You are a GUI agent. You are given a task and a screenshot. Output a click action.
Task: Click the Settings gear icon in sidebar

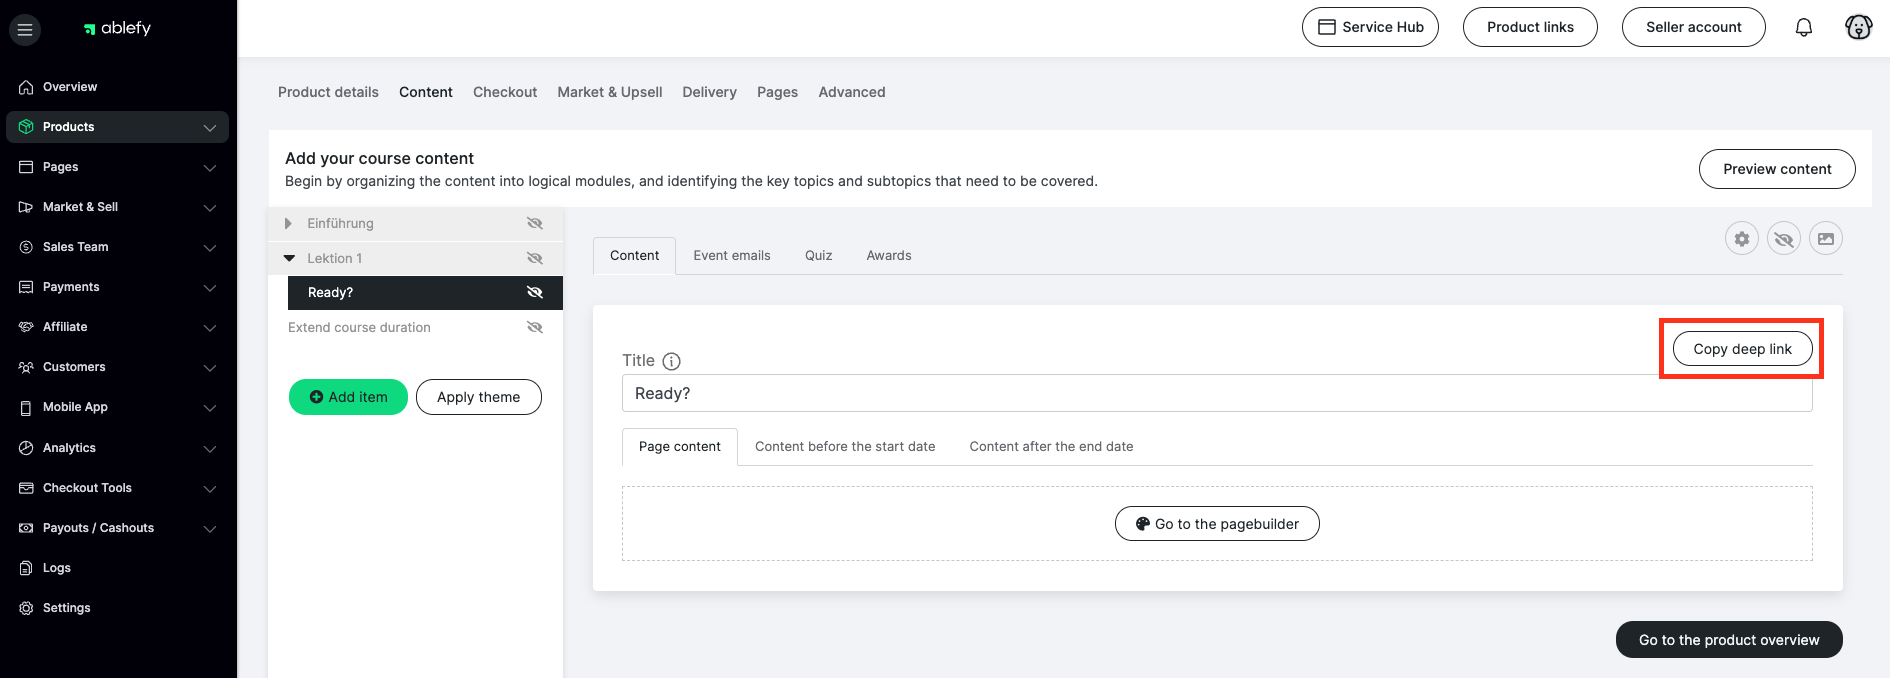pyautogui.click(x=26, y=608)
